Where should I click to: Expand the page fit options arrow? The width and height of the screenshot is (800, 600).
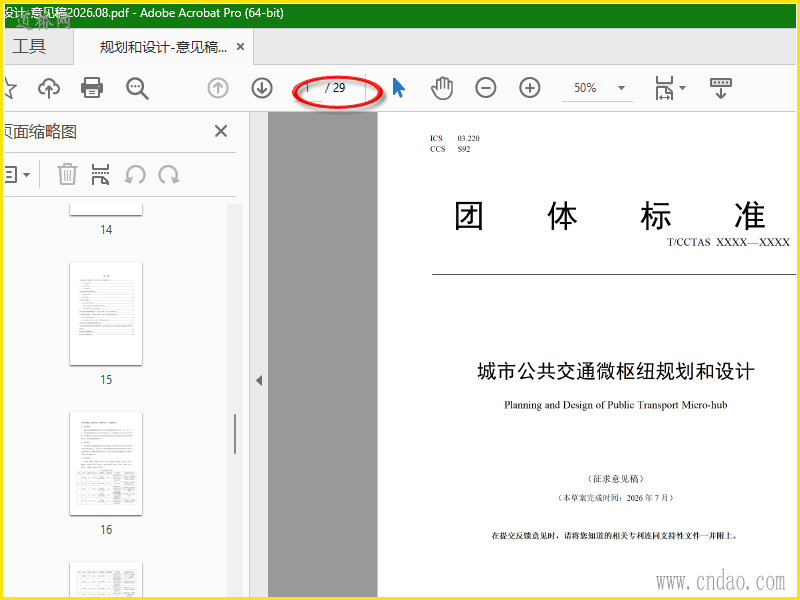tap(683, 88)
